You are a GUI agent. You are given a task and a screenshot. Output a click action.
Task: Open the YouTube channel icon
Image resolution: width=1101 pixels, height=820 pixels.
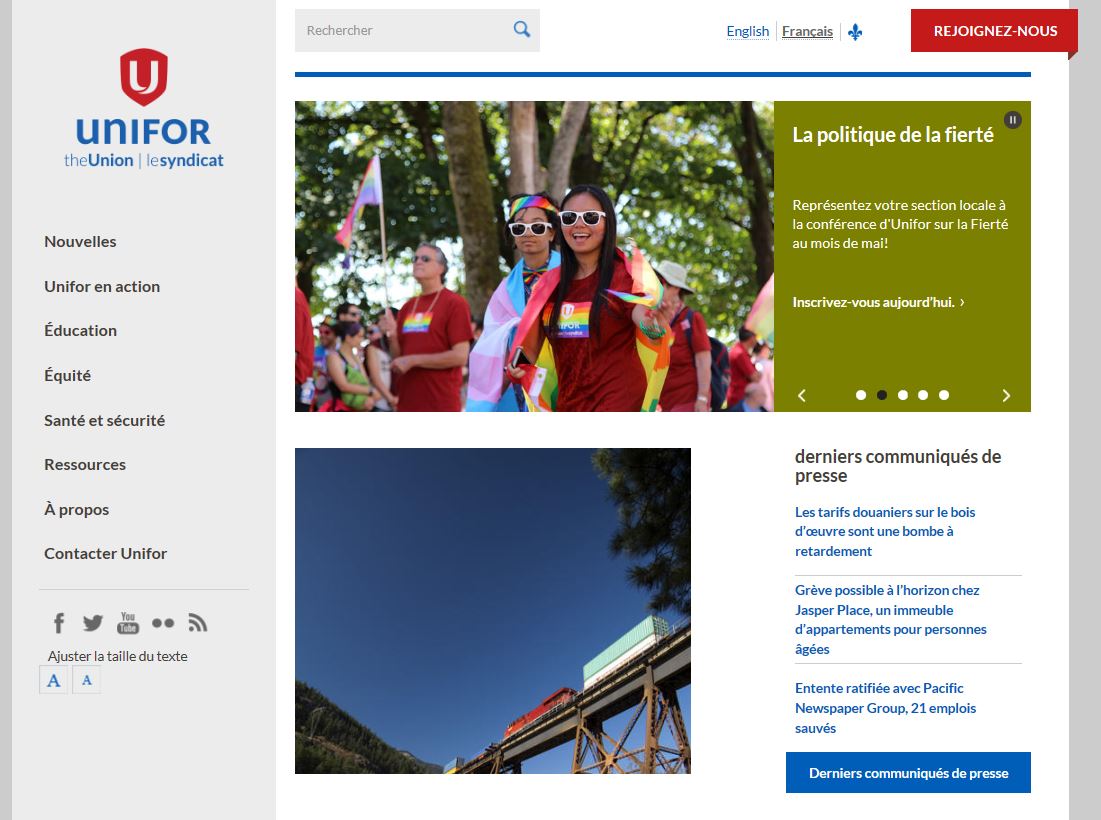[128, 623]
